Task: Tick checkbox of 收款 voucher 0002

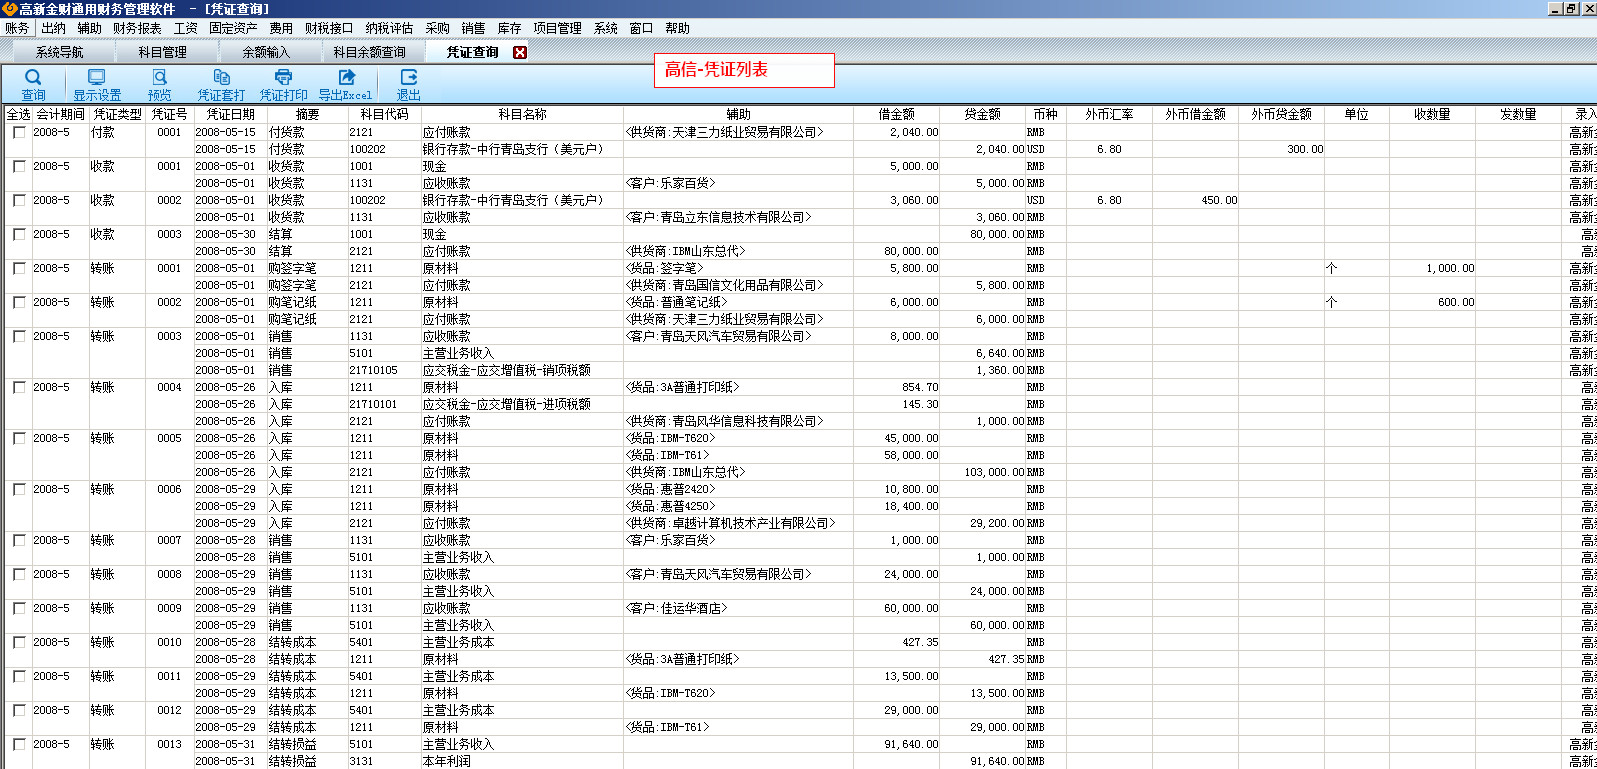Action: tap(19, 200)
